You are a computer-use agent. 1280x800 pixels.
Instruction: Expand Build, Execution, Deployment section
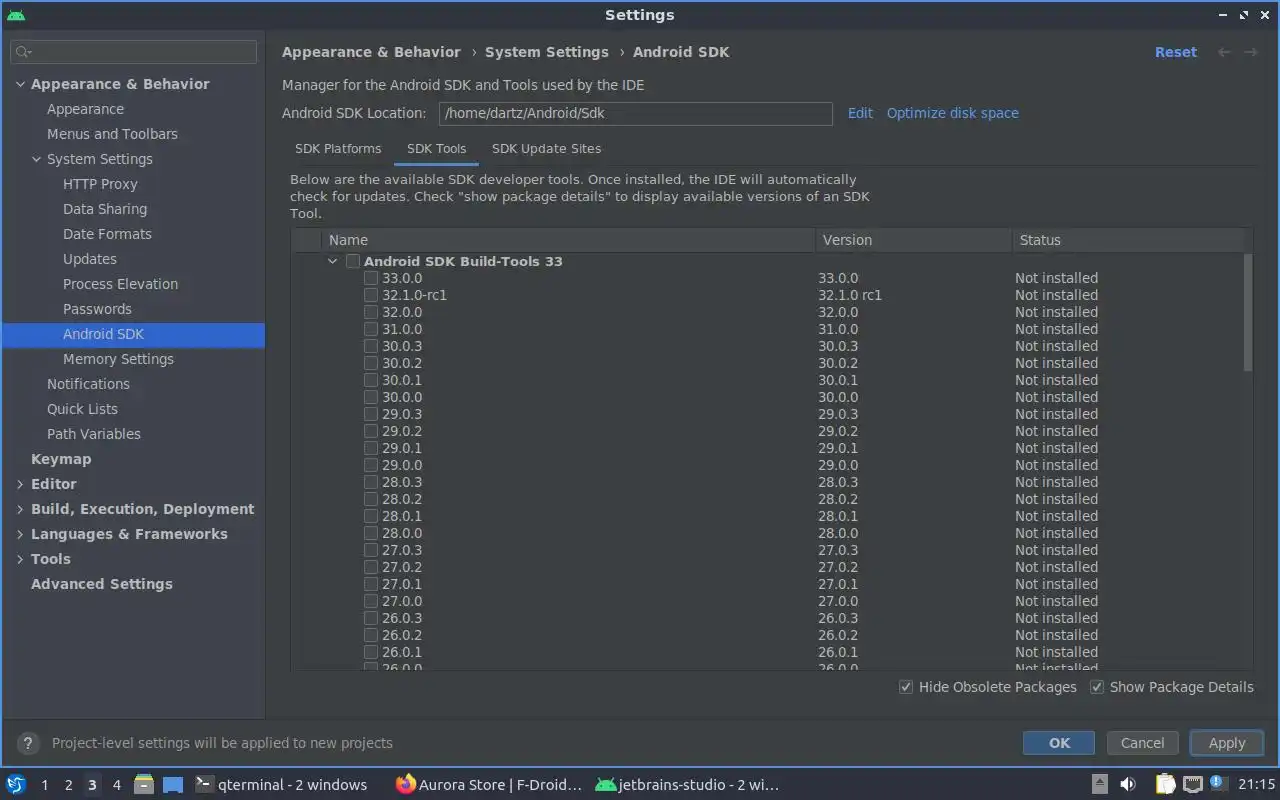20,509
